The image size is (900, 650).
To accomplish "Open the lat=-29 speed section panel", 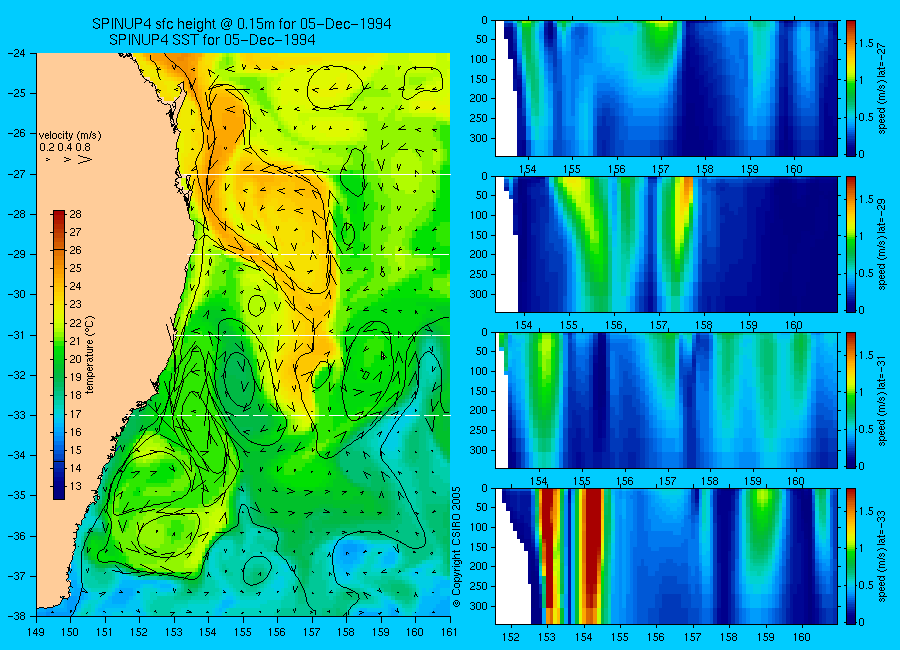I will pos(666,244).
